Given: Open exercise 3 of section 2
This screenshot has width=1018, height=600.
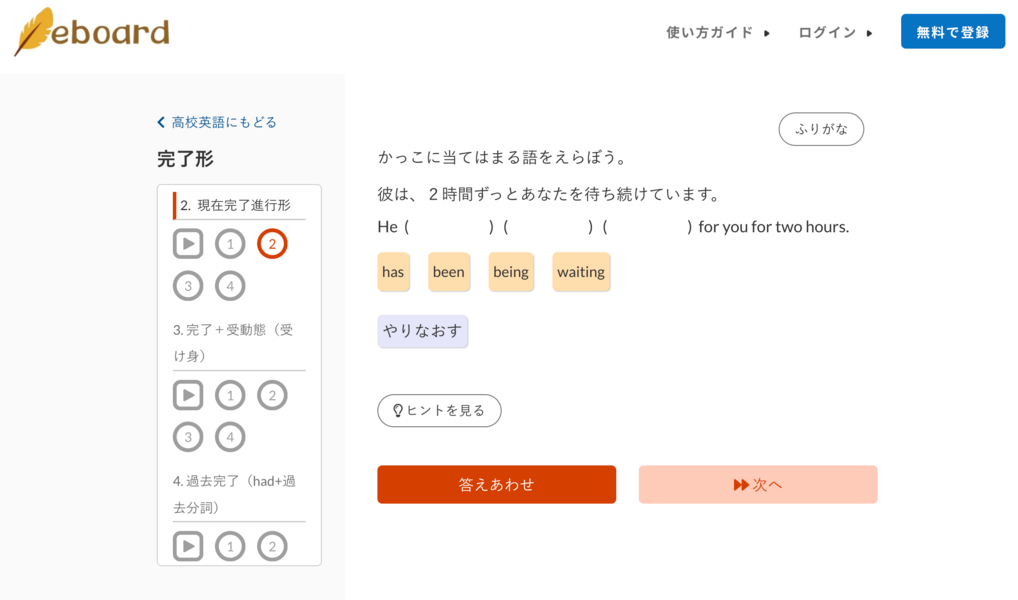Looking at the screenshot, I should [188, 286].
